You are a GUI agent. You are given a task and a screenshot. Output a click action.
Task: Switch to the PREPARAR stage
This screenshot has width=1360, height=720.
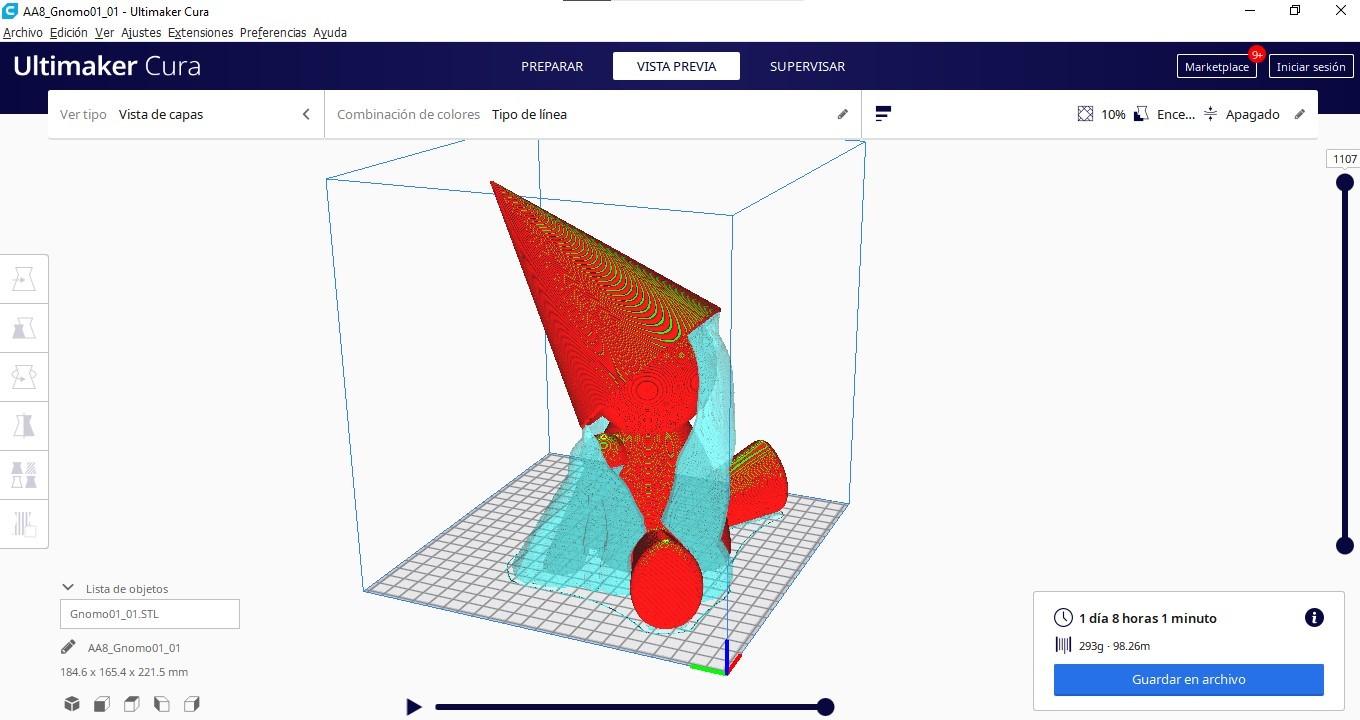(x=552, y=66)
